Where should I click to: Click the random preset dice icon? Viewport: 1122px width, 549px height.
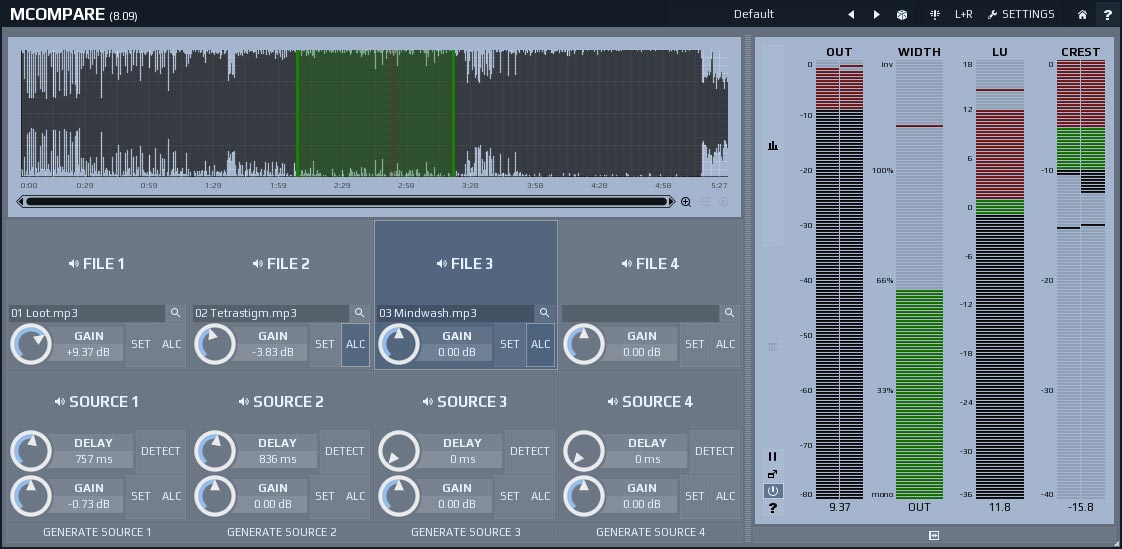(x=901, y=15)
